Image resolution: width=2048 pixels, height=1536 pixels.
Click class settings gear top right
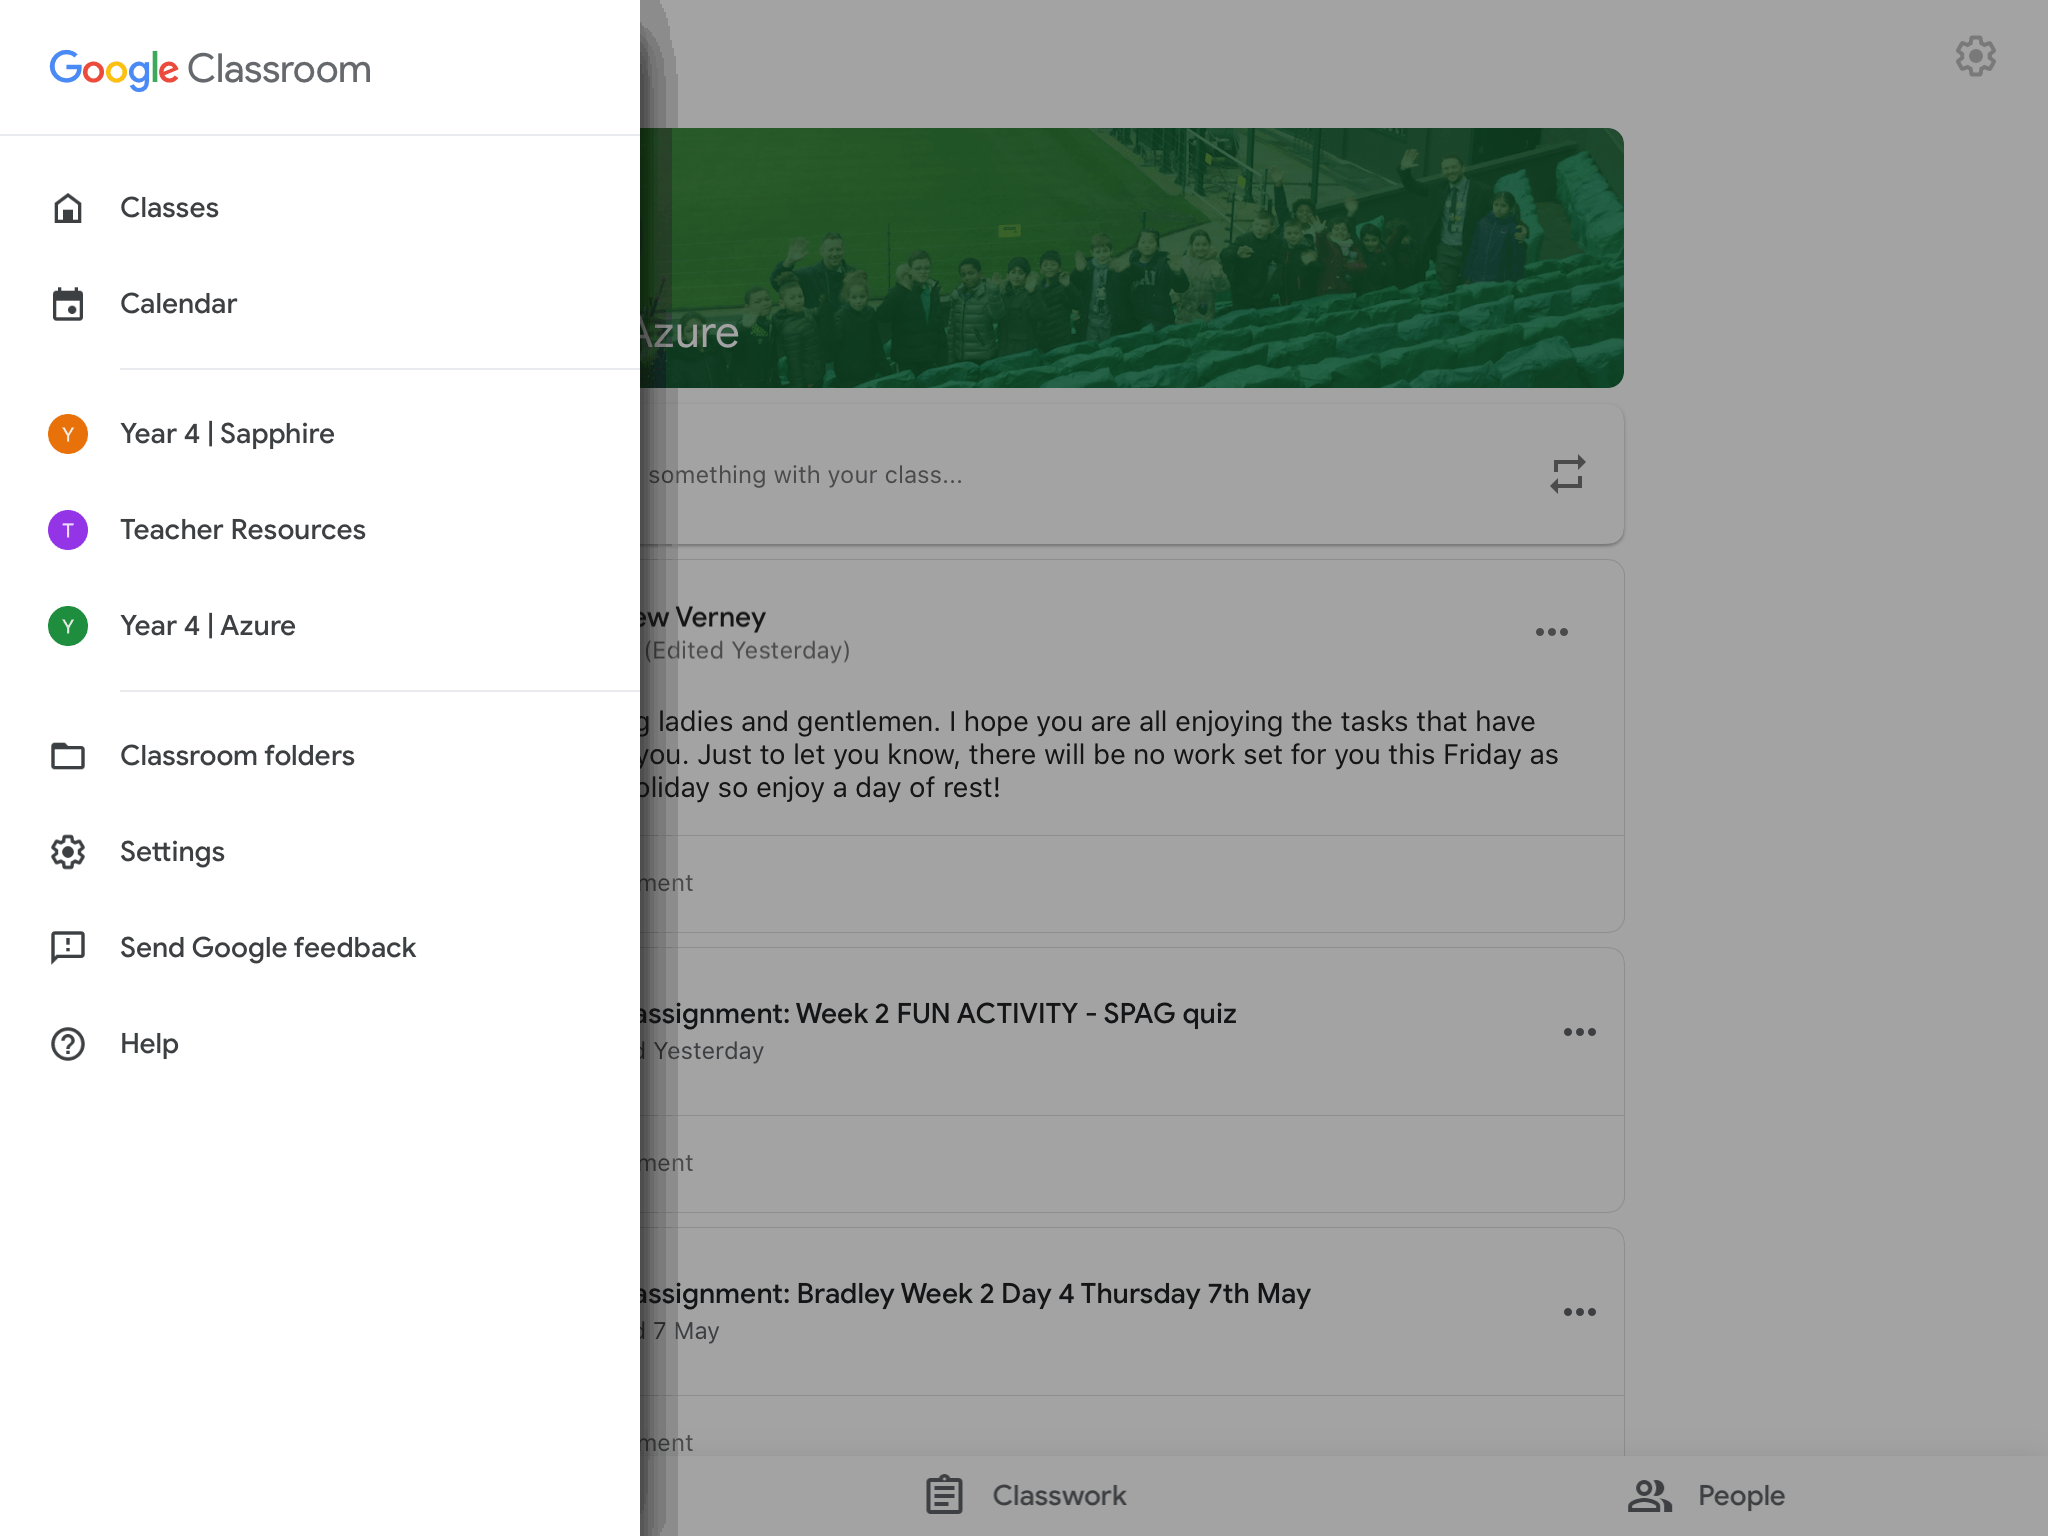pyautogui.click(x=1975, y=57)
